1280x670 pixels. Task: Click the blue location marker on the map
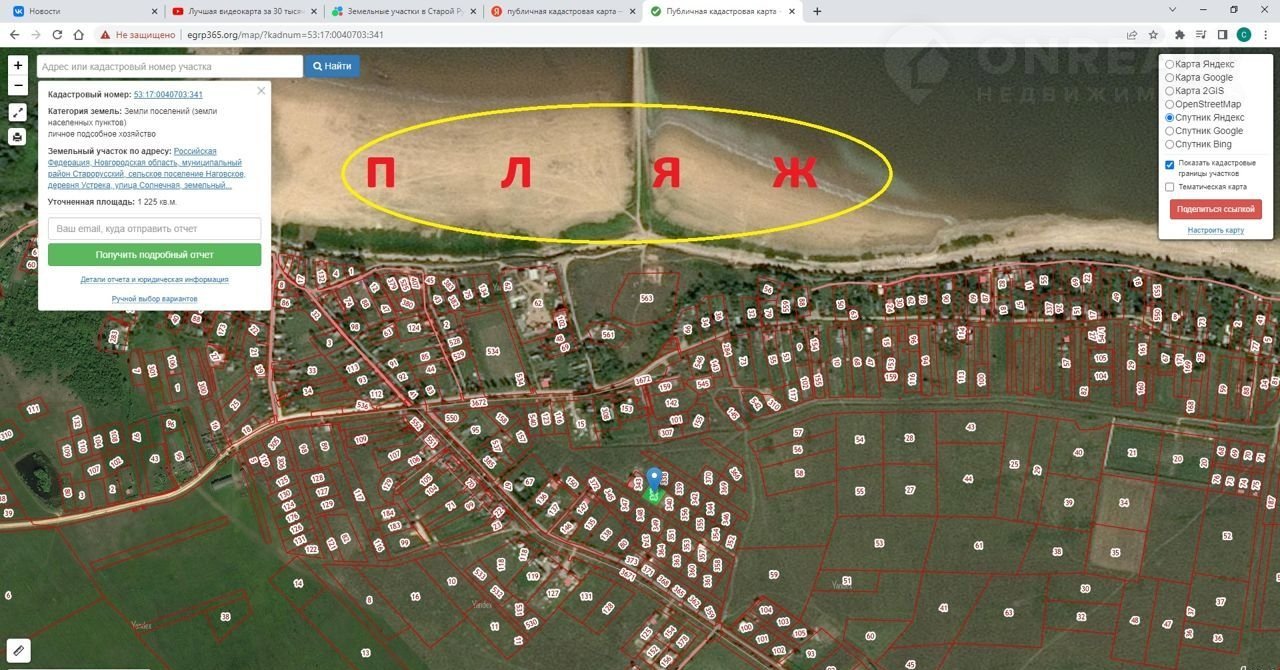pyautogui.click(x=654, y=480)
